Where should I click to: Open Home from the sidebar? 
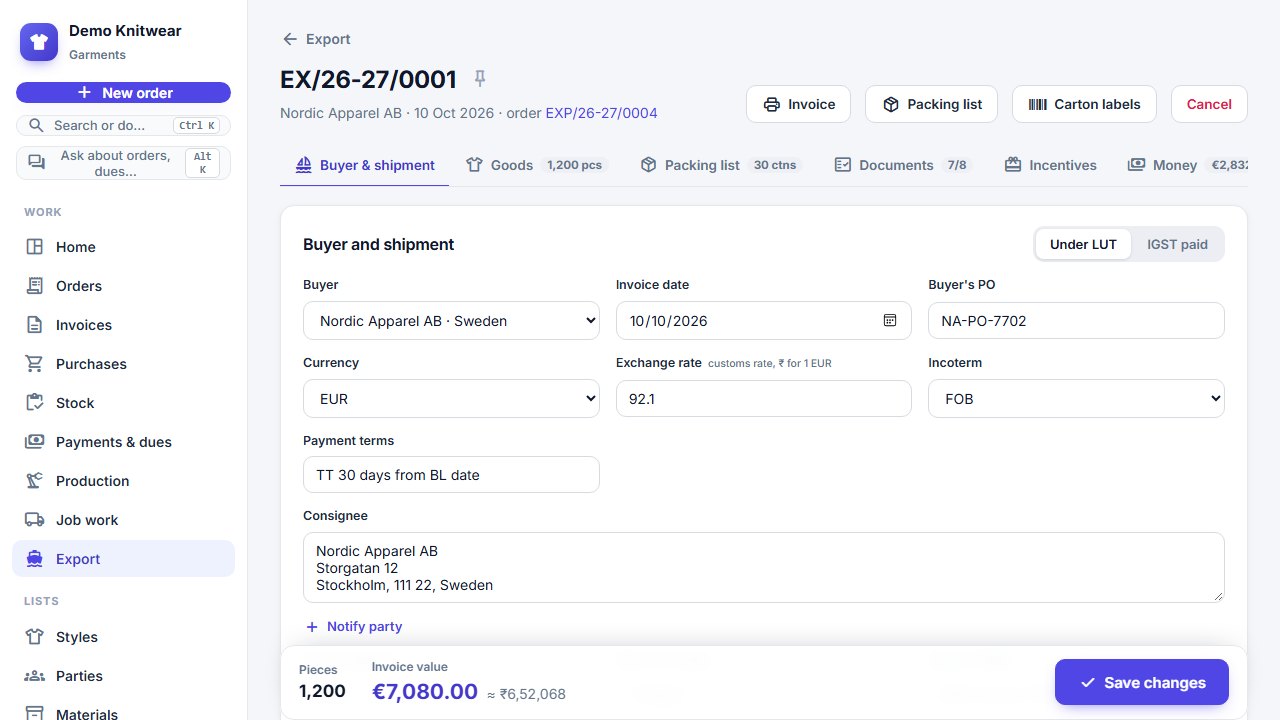[123, 247]
